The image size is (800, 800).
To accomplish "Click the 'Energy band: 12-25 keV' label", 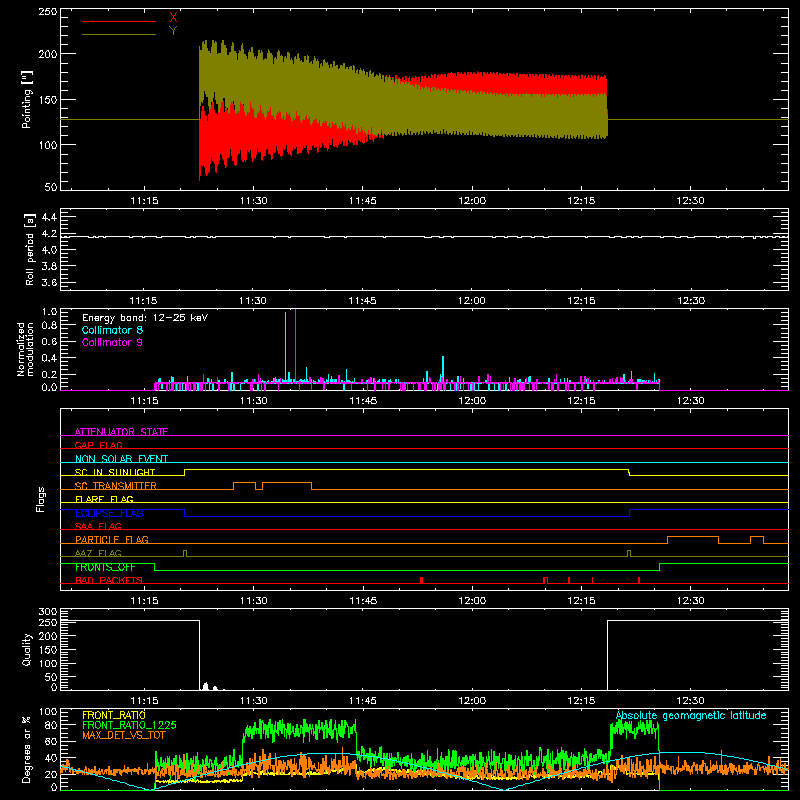I will coord(145,318).
